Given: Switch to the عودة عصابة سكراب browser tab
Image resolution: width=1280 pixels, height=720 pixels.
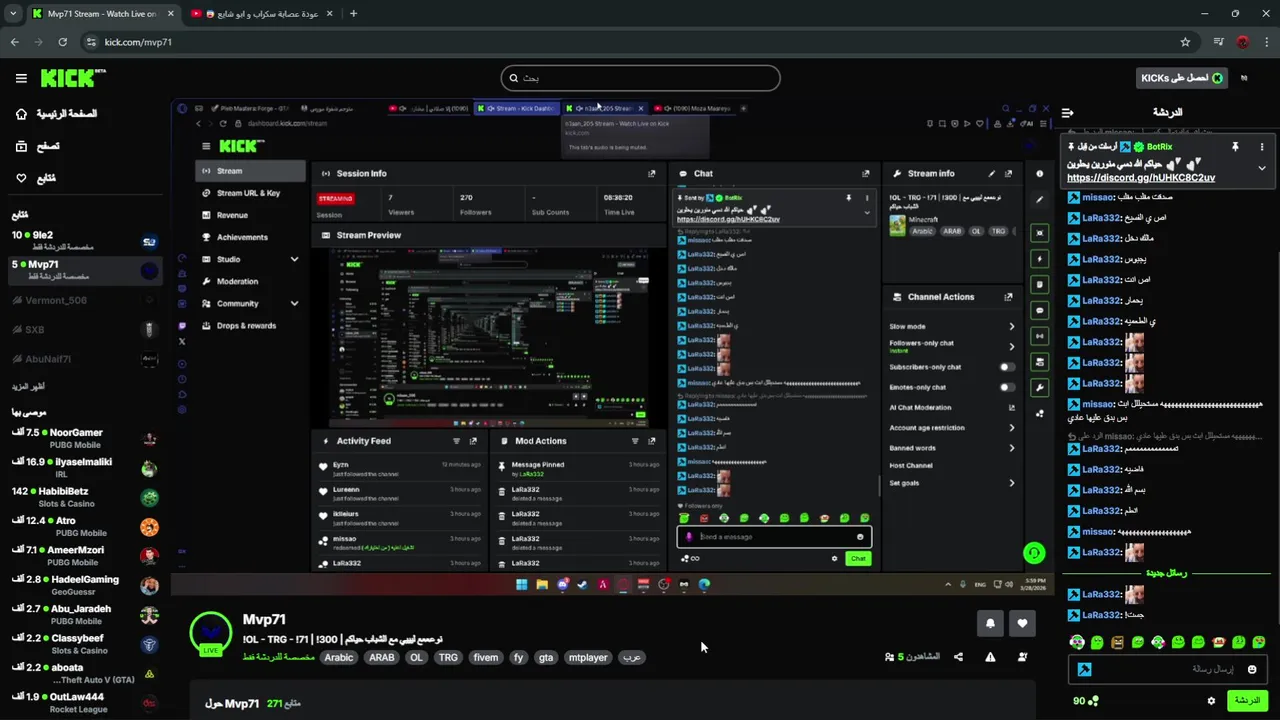Looking at the screenshot, I should [x=260, y=14].
